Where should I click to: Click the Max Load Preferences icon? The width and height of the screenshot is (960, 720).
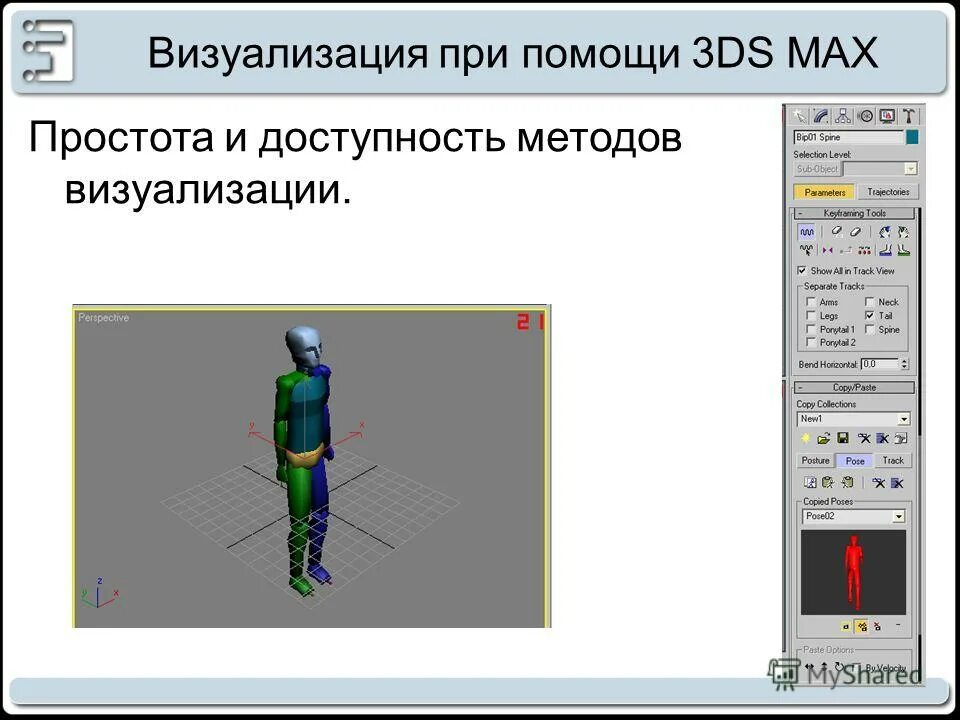click(x=901, y=438)
